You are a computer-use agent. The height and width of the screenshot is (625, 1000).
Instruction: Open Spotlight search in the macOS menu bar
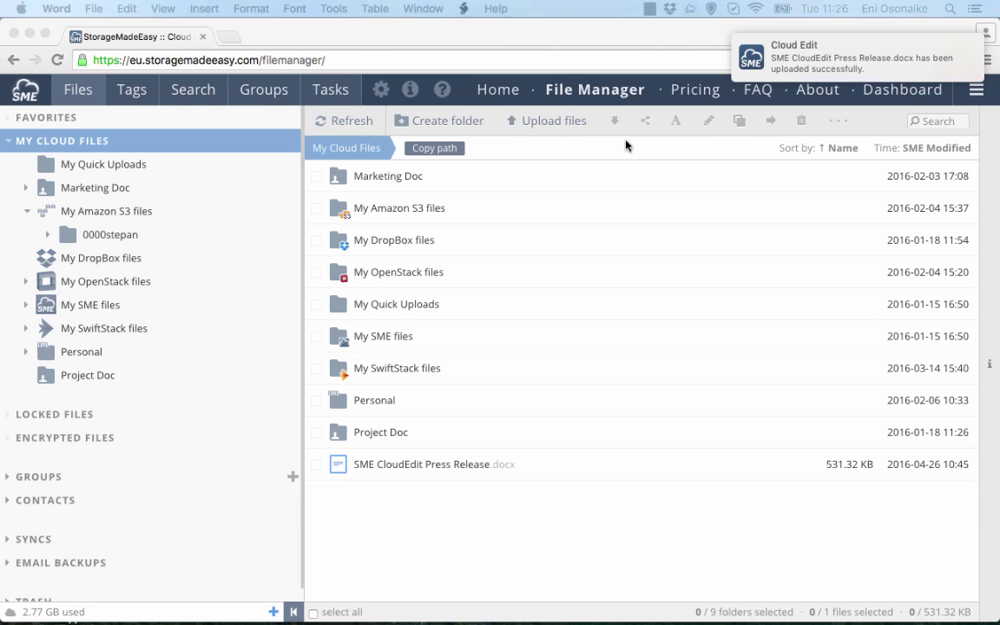click(x=950, y=9)
